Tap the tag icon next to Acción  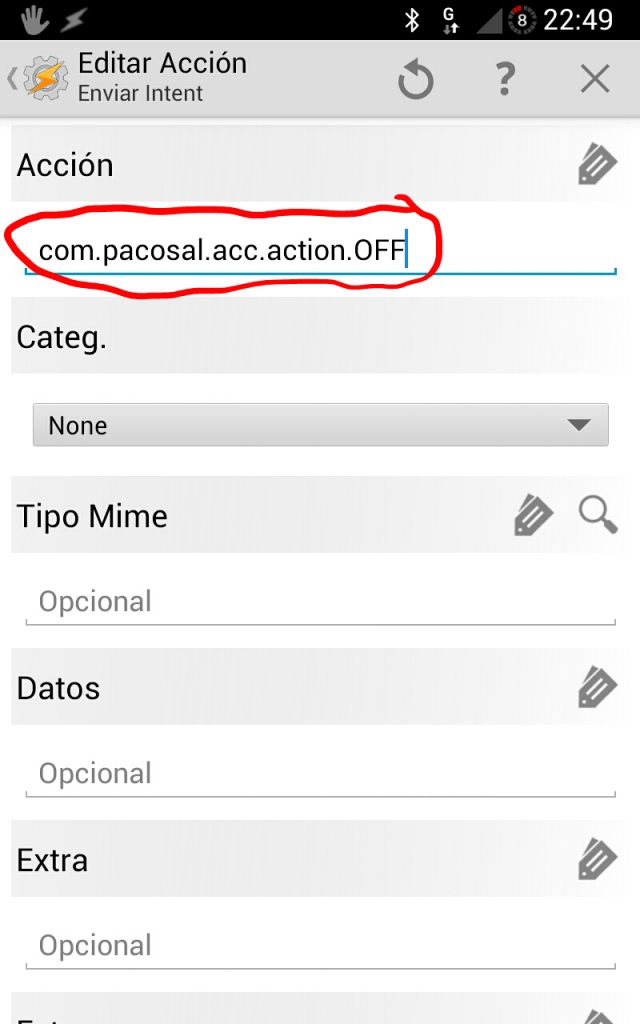point(597,165)
